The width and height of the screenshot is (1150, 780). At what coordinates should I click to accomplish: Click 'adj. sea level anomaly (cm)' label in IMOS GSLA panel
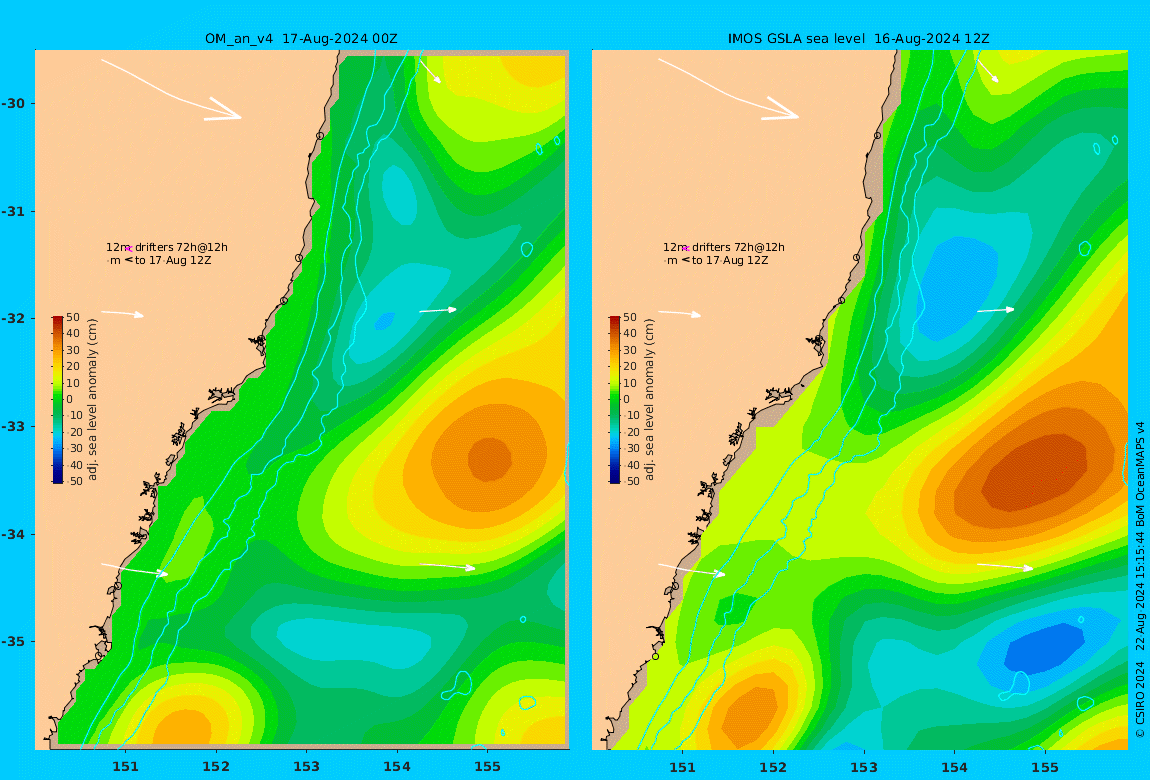pos(649,400)
